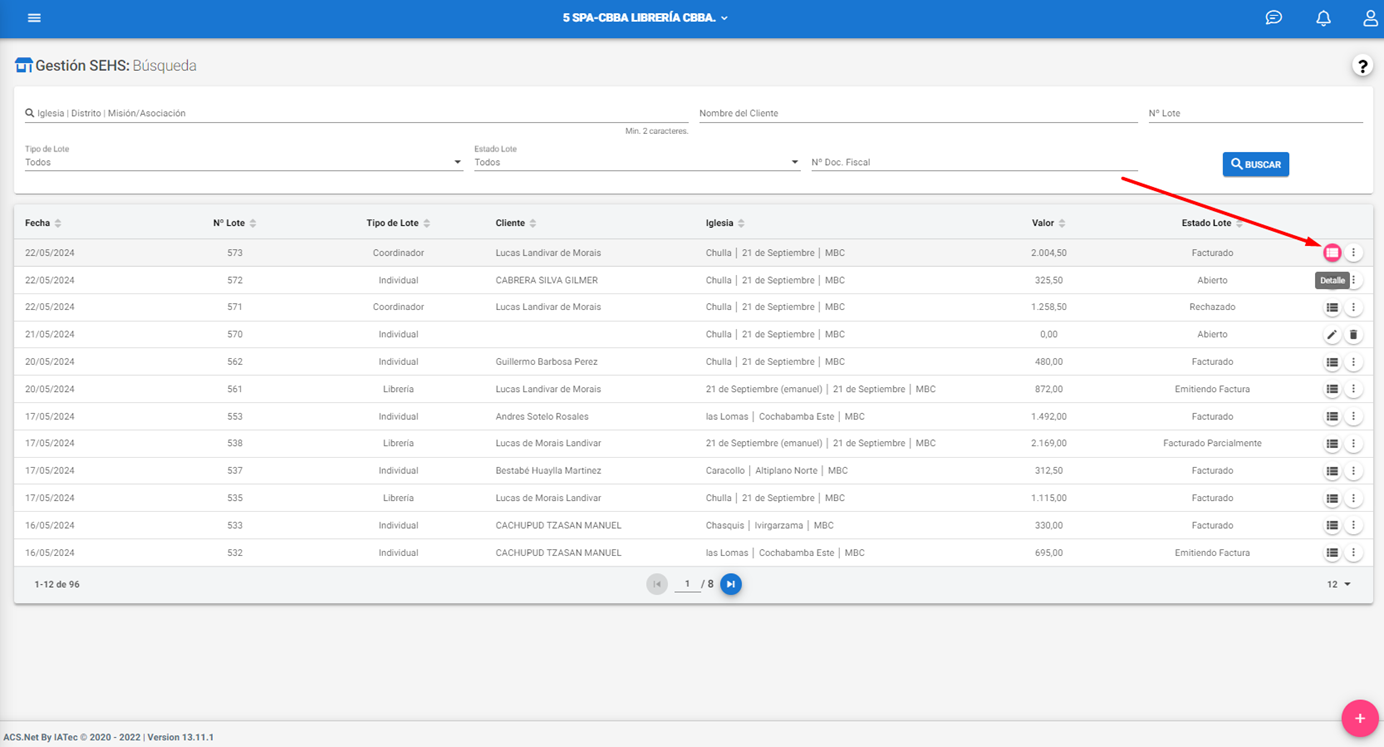Screen dimensions: 1384x747
Task: Click client Bestabé Huaylla Martinez
Action: click(548, 470)
